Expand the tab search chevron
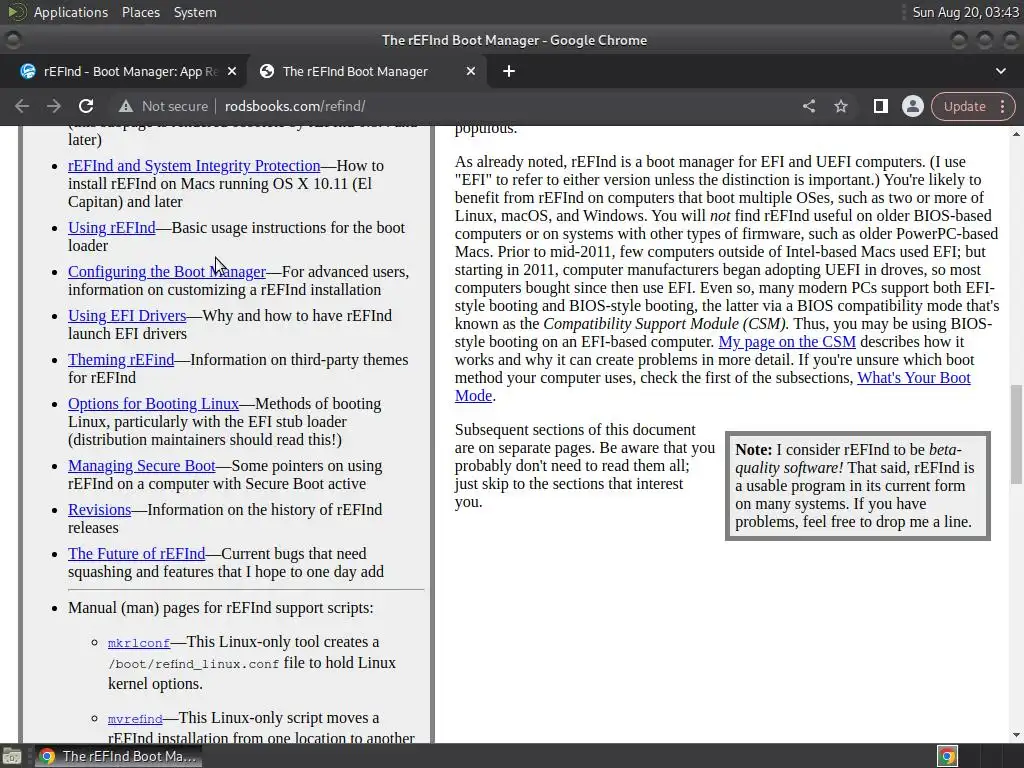1024x768 pixels. [1000, 71]
